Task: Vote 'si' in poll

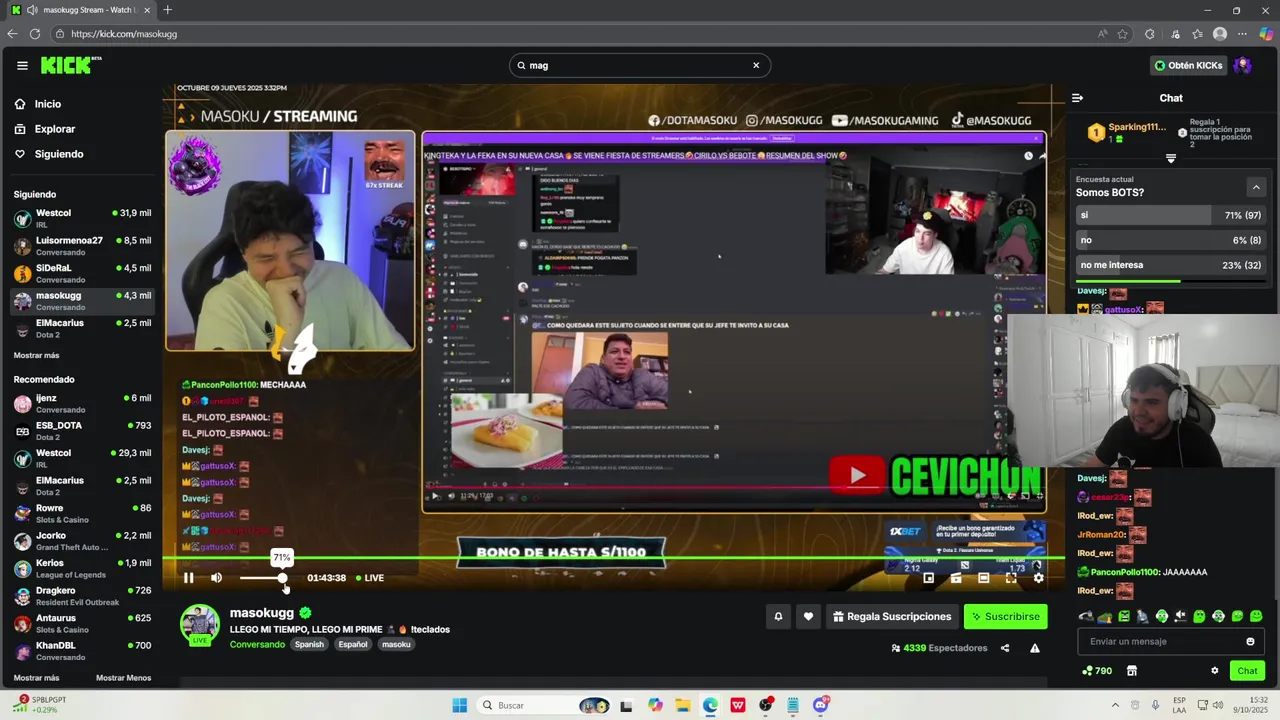Action: (x=1171, y=215)
